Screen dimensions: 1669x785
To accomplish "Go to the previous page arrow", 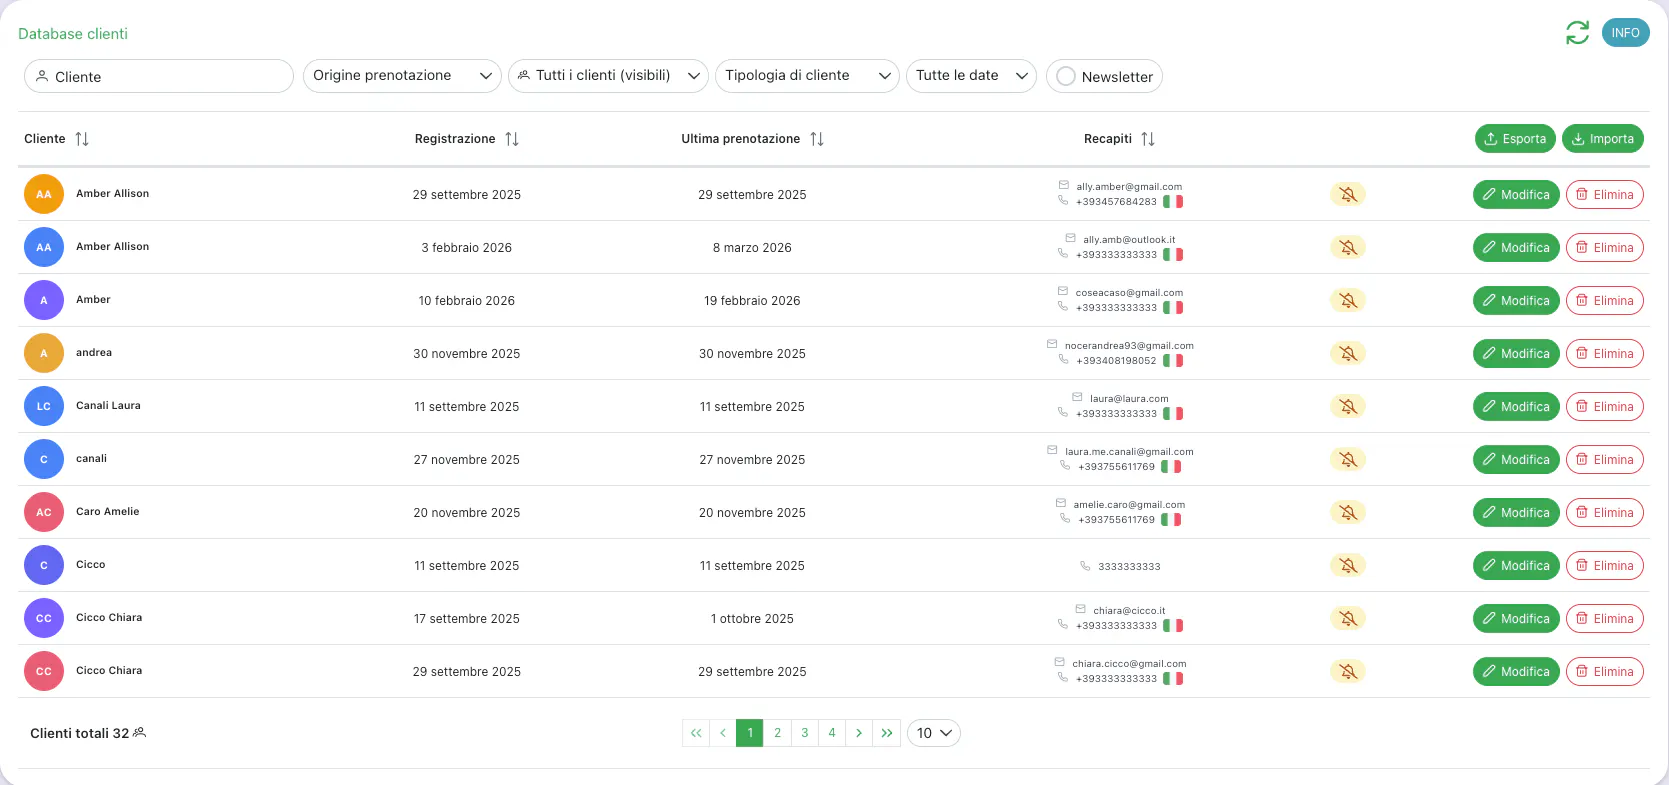I will point(723,733).
